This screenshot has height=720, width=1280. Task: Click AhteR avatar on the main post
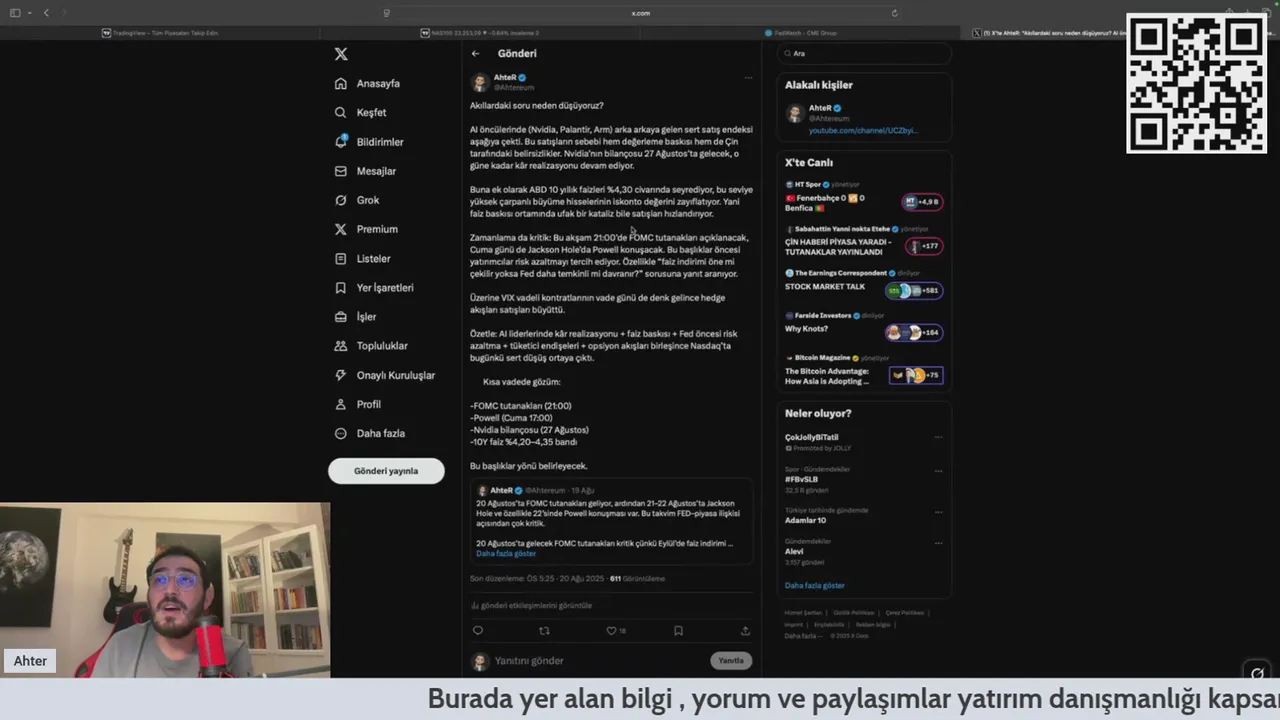click(x=479, y=82)
